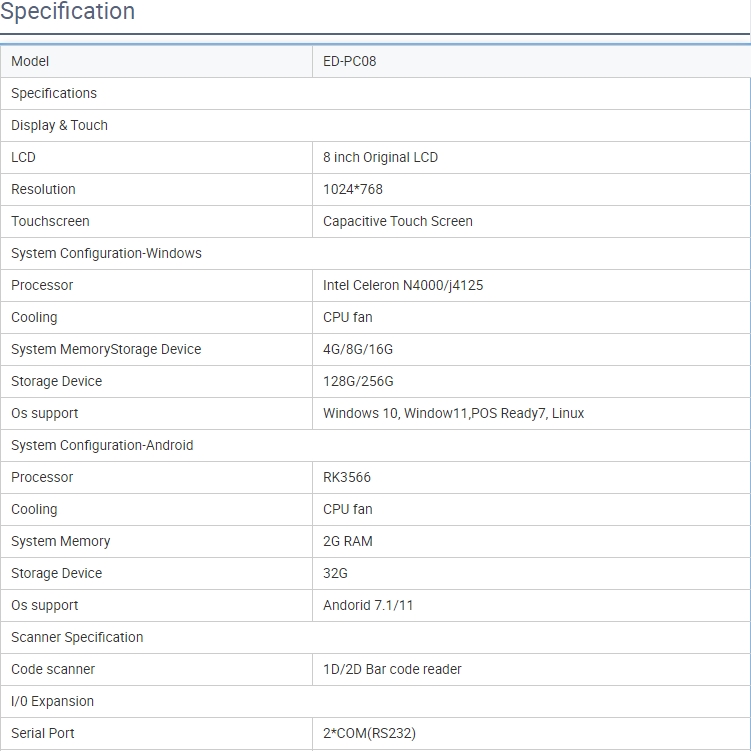
Task: Select 'Intel Celeron N4000/j4125' processor value
Action: [403, 285]
